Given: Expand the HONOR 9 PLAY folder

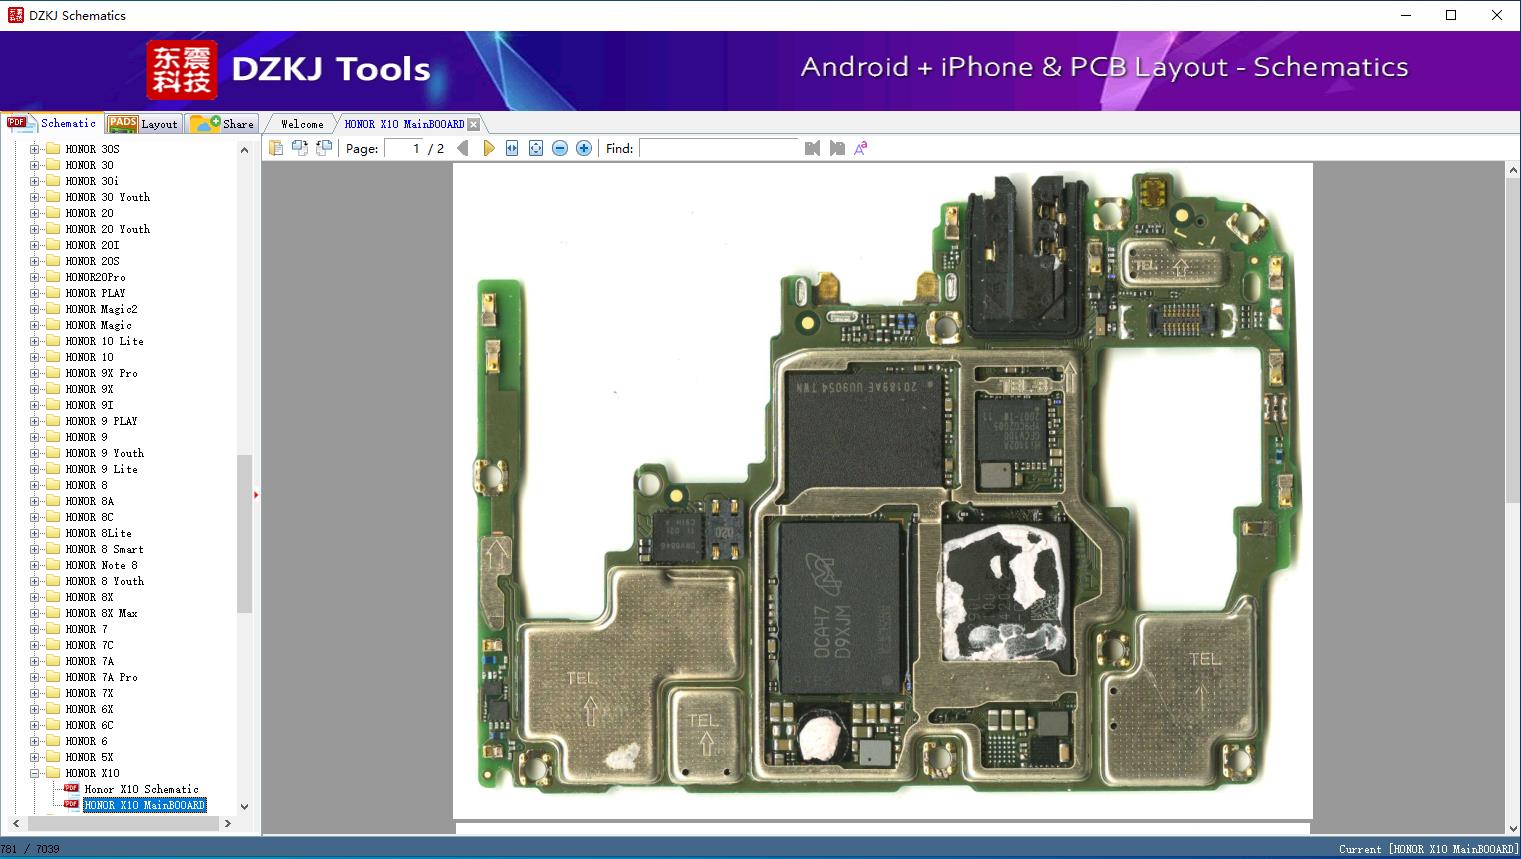Looking at the screenshot, I should tap(34, 421).
